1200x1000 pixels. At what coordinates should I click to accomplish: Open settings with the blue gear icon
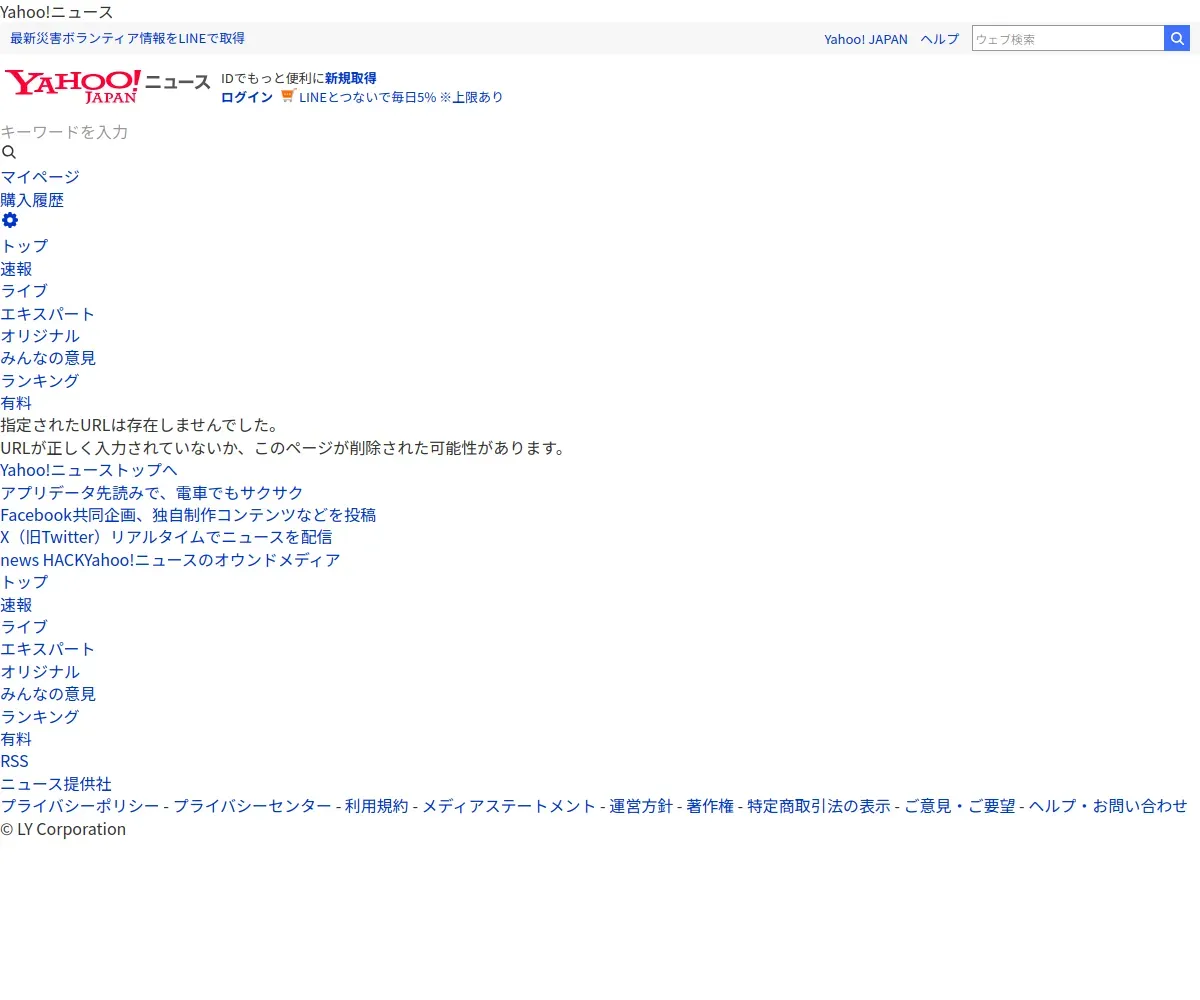click(x=10, y=221)
